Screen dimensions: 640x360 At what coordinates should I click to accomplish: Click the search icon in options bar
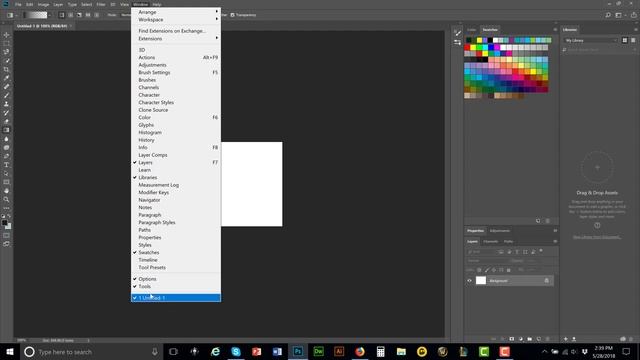608,15
